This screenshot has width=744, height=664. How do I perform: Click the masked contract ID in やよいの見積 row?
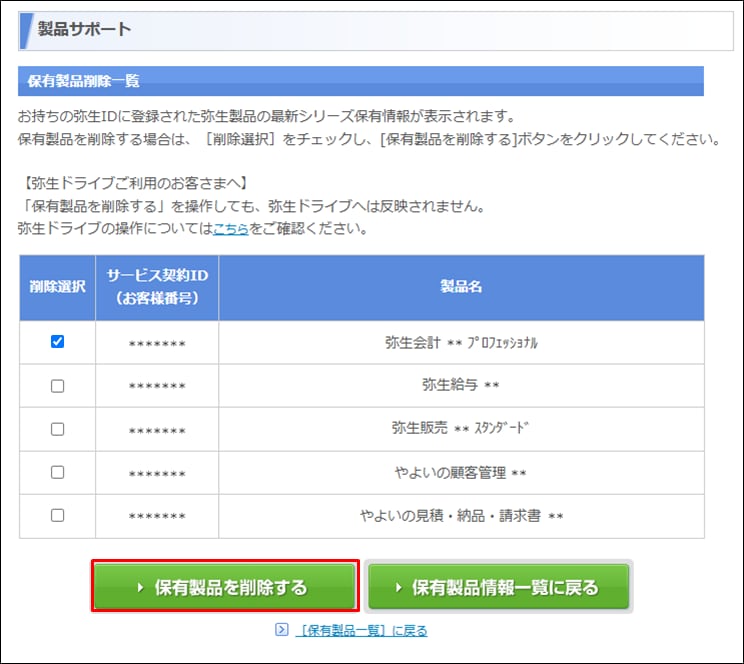point(157,516)
